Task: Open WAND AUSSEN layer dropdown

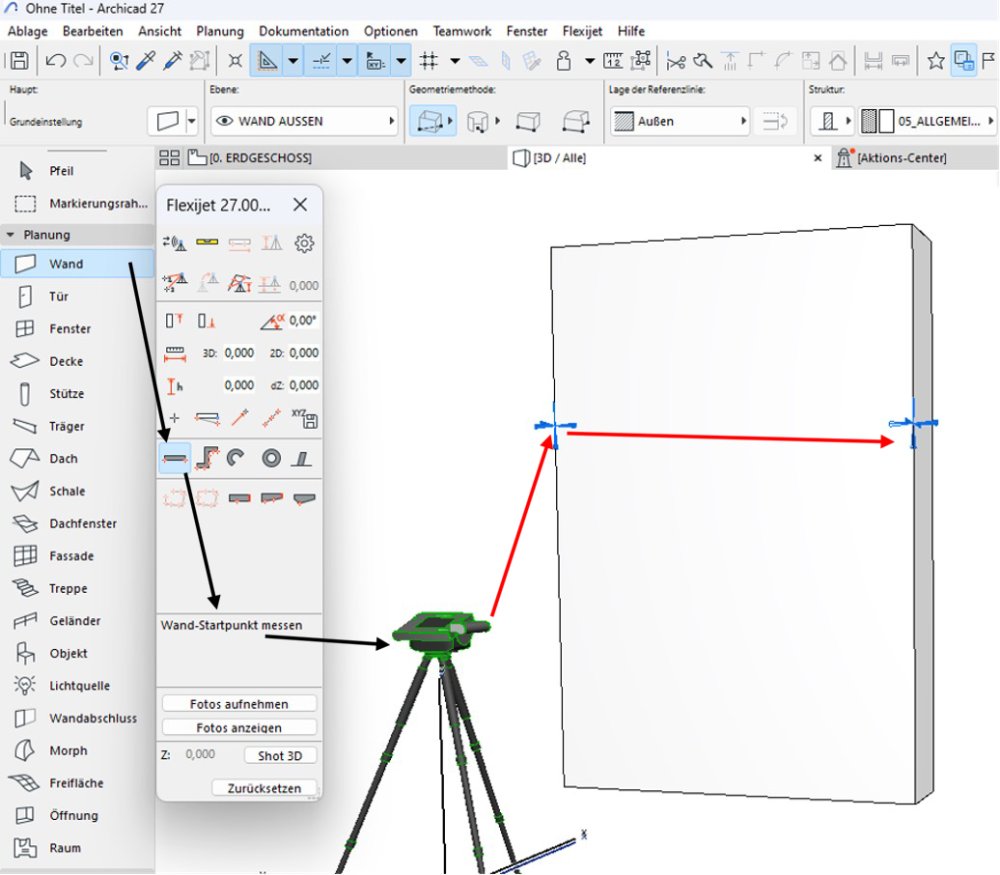Action: pyautogui.click(x=305, y=121)
